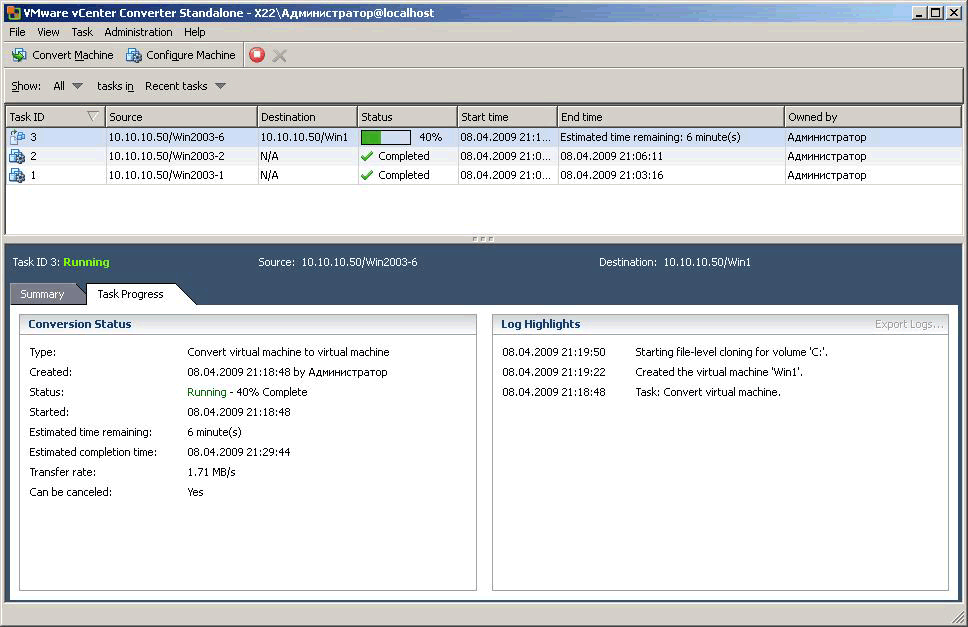Open the Administration menu
The width and height of the screenshot is (968, 627).
point(138,32)
